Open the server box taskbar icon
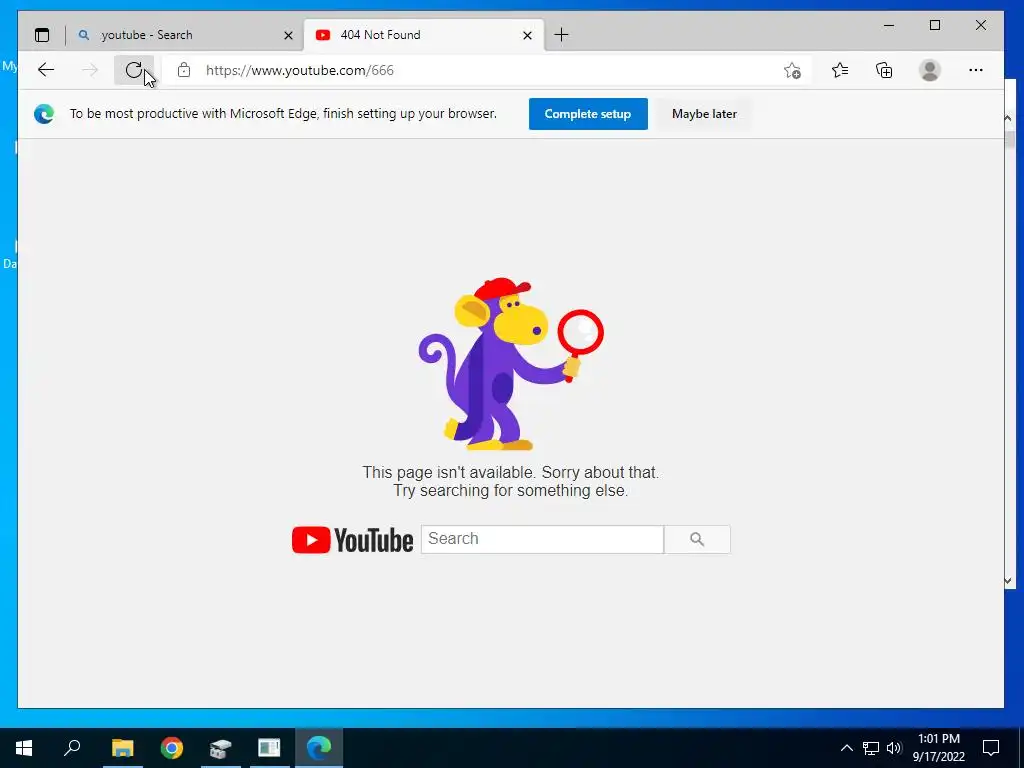This screenshot has width=1024, height=768. [x=221, y=748]
